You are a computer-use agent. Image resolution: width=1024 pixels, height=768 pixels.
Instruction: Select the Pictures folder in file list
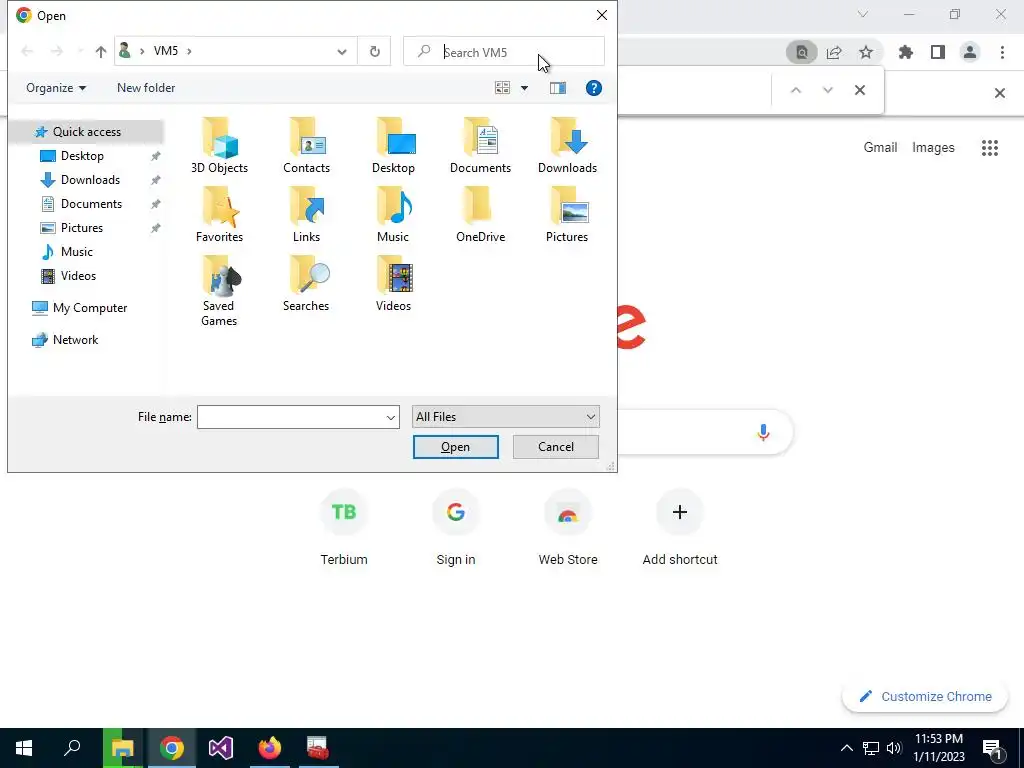pos(568,215)
